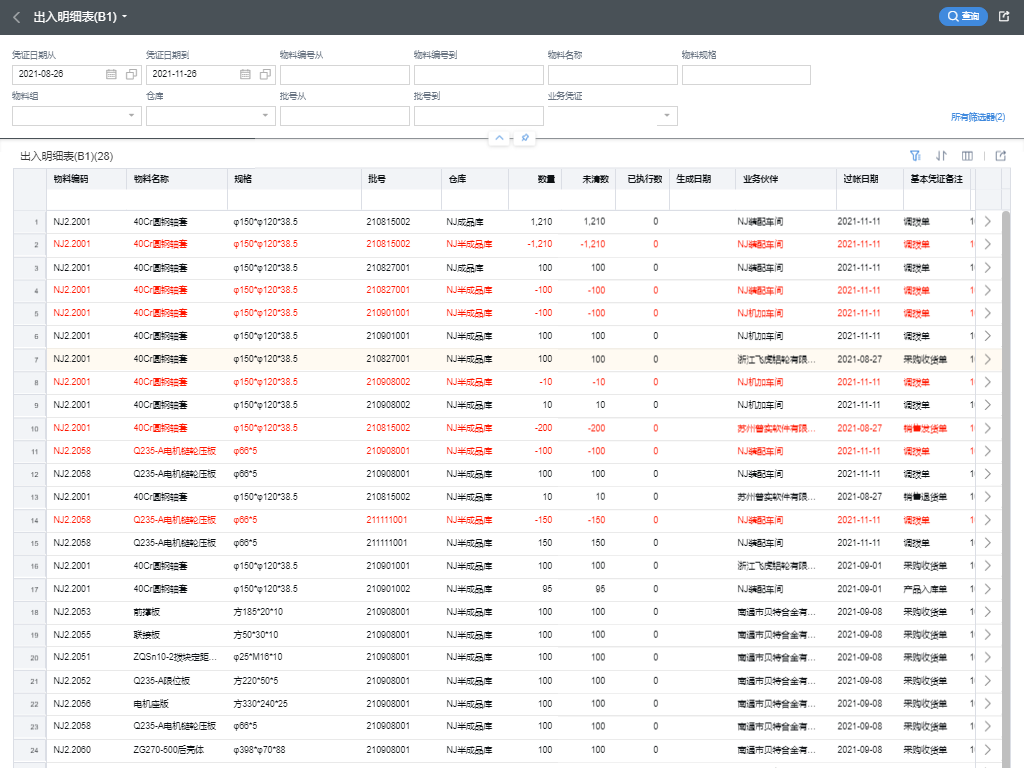Click the 仓库 column header
Image resolution: width=1024 pixels, height=768 pixels.
click(x=475, y=179)
